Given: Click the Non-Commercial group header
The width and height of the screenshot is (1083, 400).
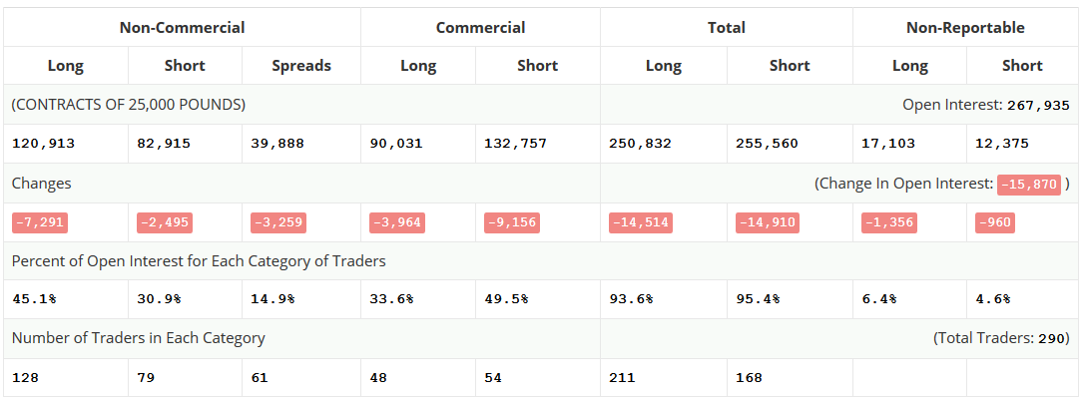Looking at the screenshot, I should click(182, 28).
